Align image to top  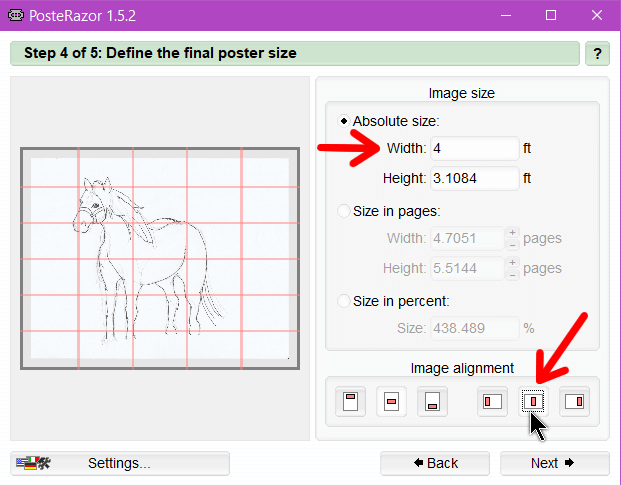pyautogui.click(x=351, y=402)
